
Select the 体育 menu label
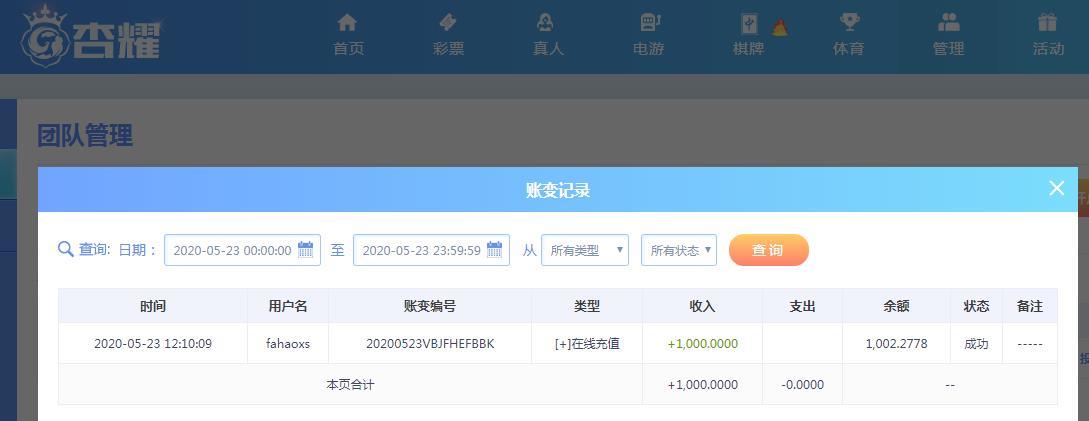click(x=849, y=49)
